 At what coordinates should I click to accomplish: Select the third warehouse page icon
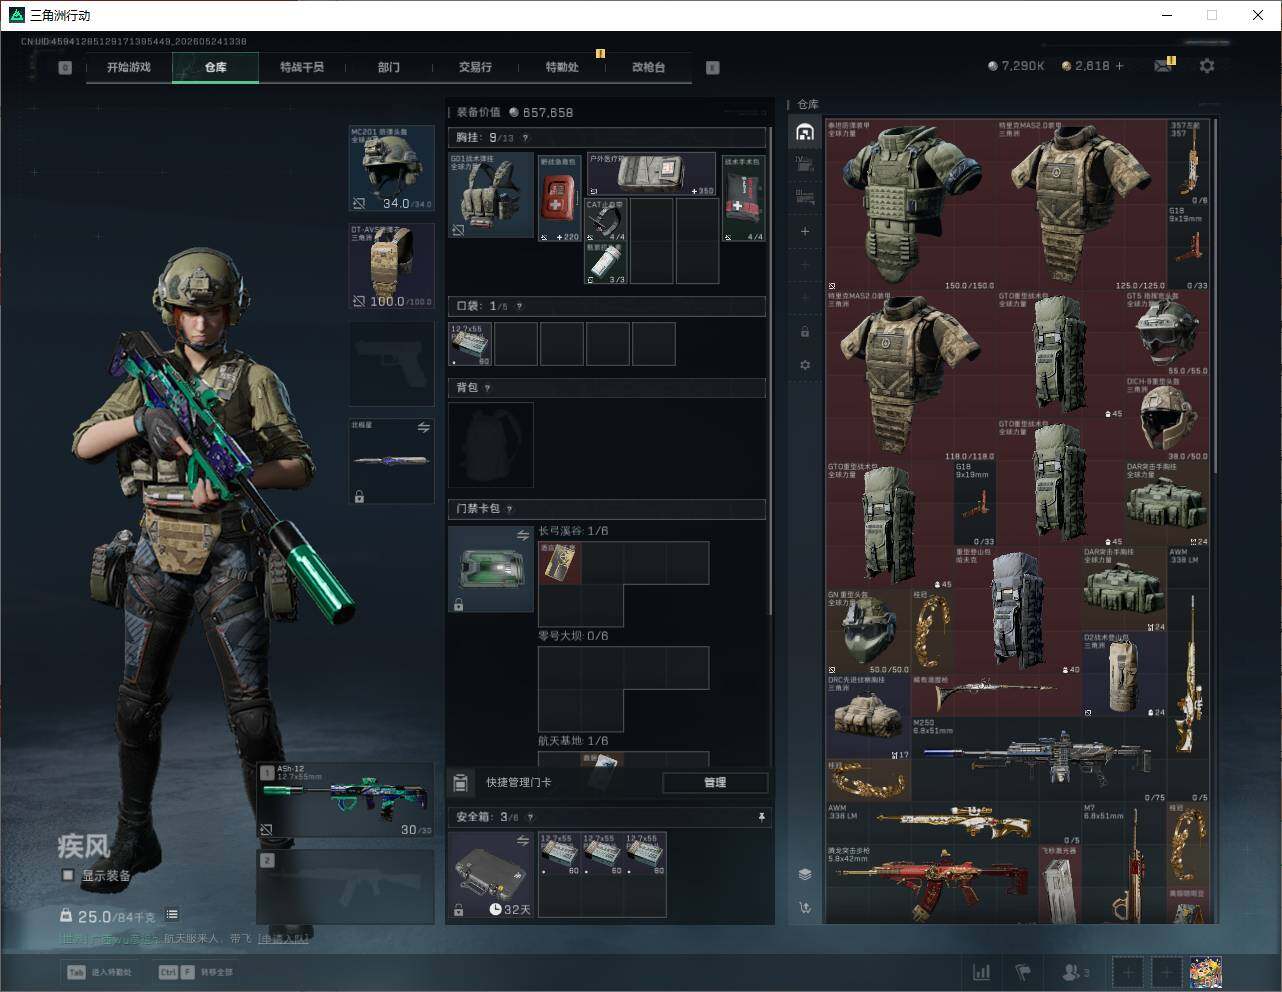click(x=805, y=197)
